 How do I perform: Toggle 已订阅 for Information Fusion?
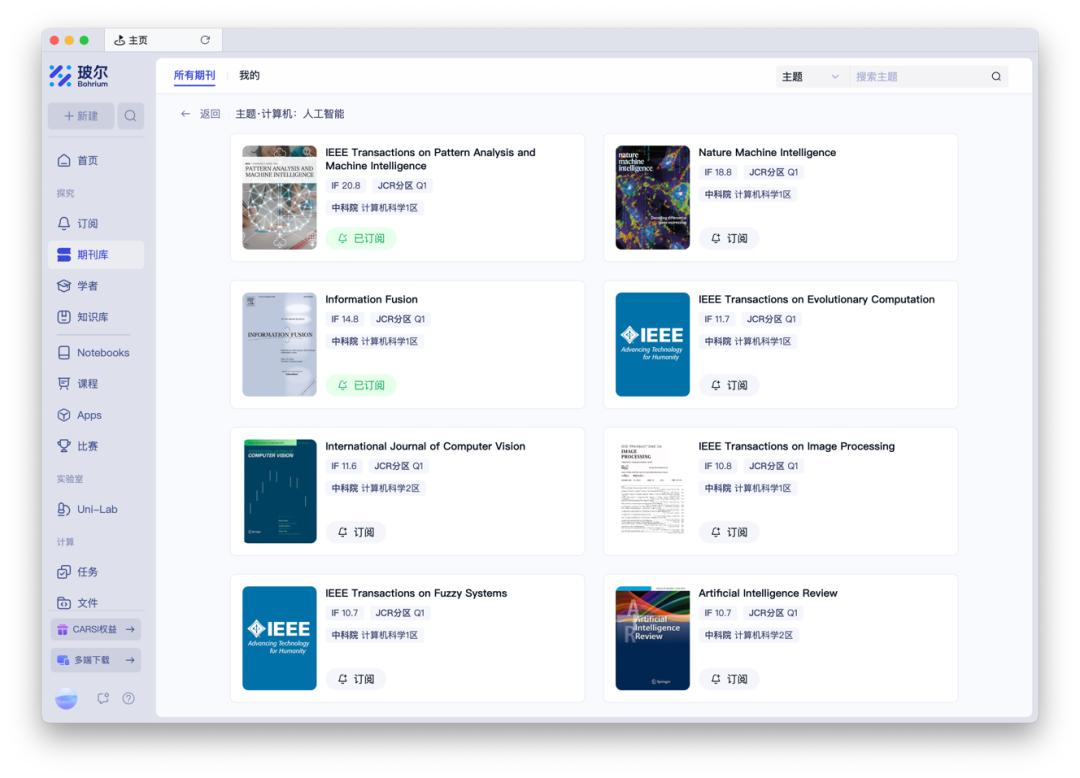point(361,385)
